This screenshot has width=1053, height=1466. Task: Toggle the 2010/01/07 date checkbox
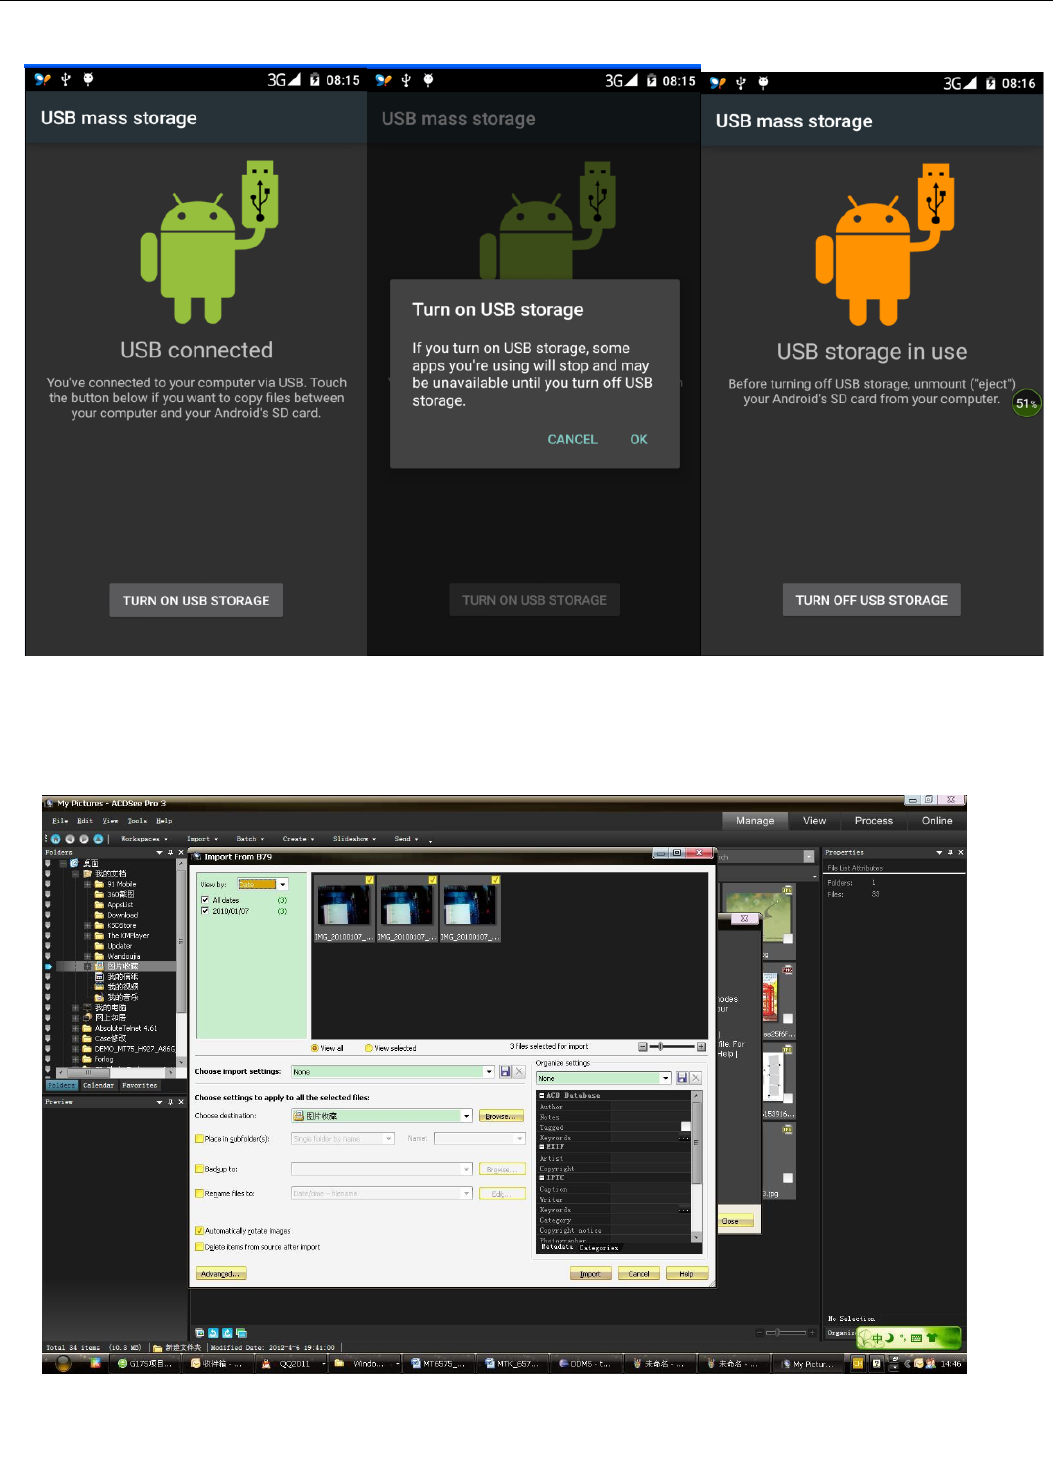pyautogui.click(x=205, y=911)
